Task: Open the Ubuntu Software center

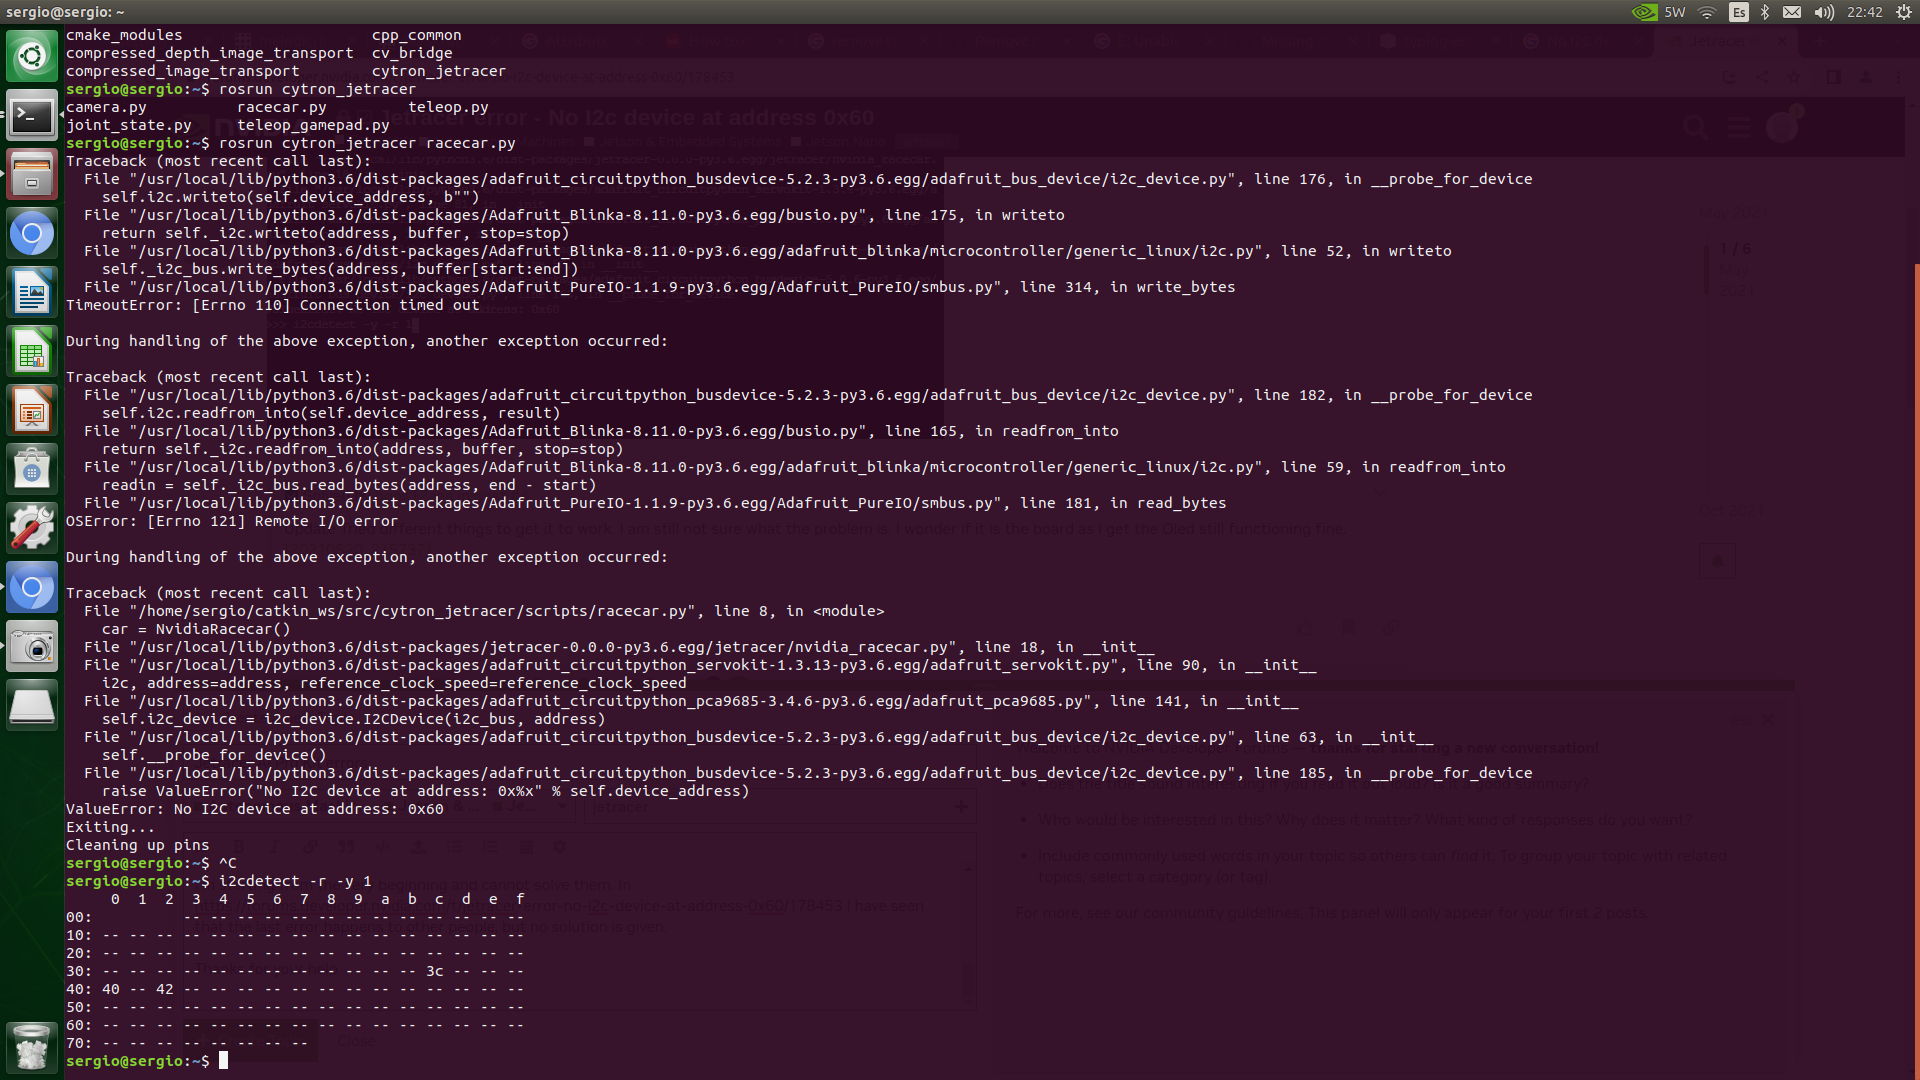Action: click(x=32, y=469)
